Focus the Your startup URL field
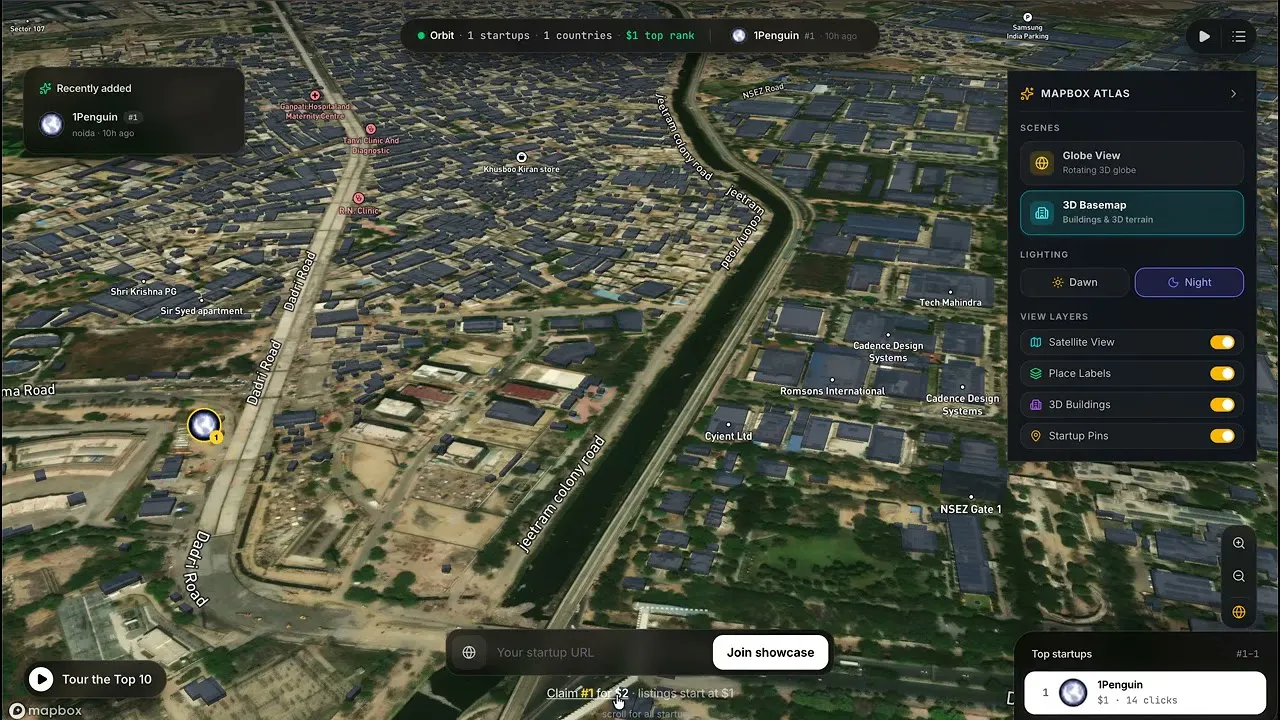1280x720 pixels. [x=598, y=652]
